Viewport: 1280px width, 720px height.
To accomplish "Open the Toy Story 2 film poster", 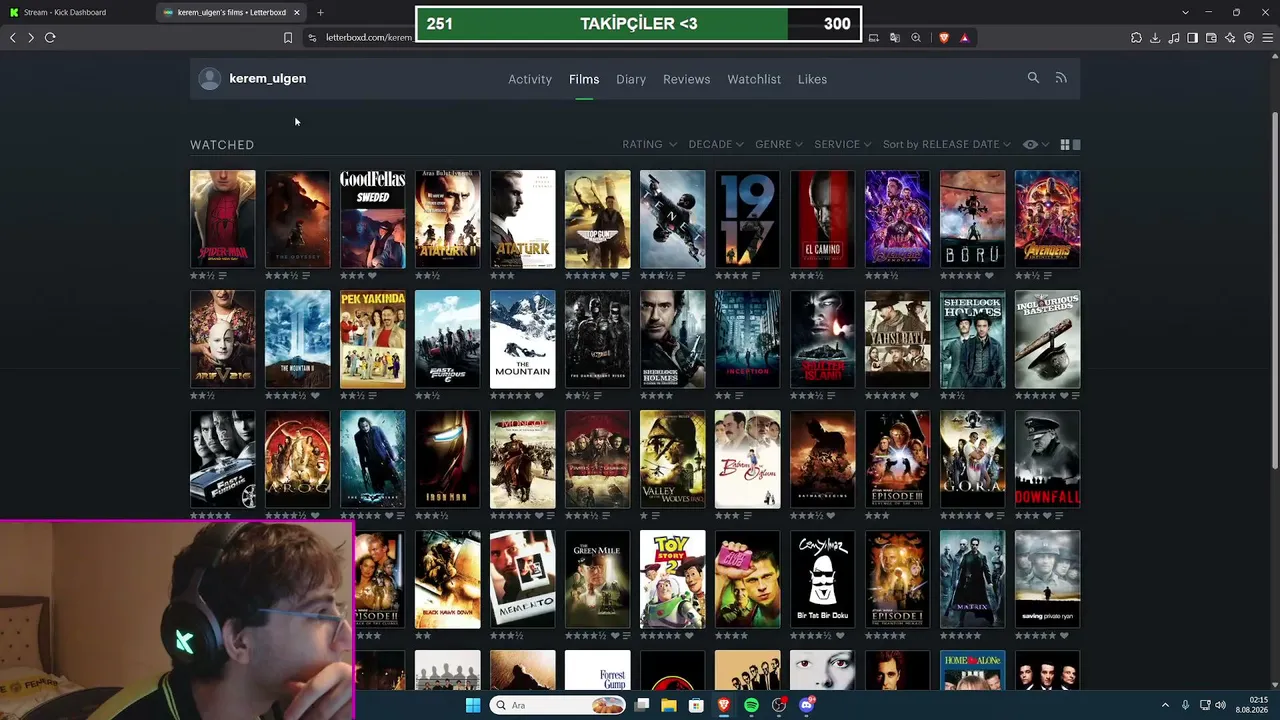I will tap(672, 579).
